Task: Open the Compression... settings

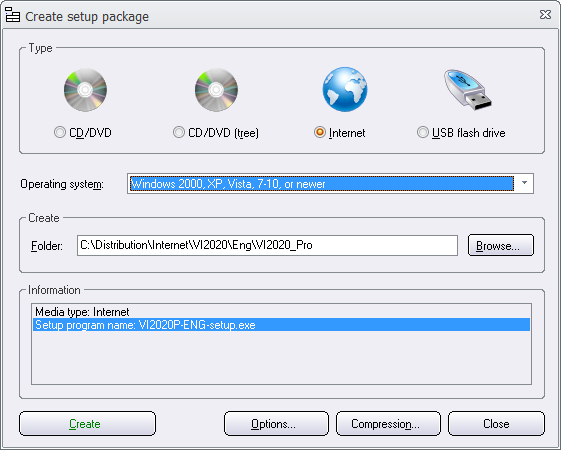Action: [x=388, y=424]
